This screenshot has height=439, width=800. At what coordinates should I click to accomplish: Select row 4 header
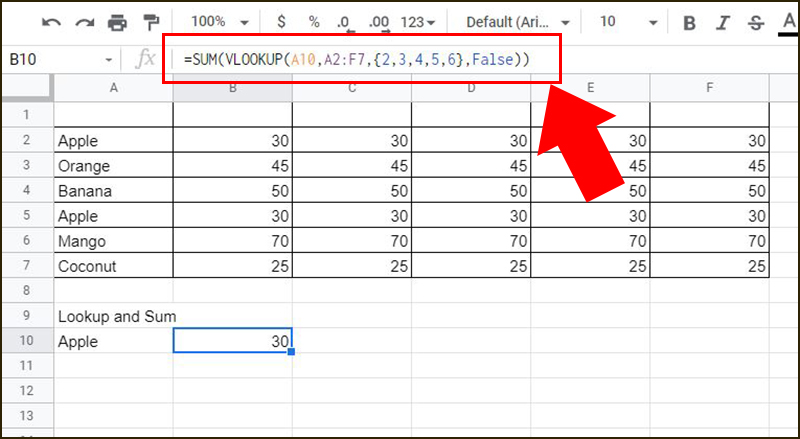28,190
